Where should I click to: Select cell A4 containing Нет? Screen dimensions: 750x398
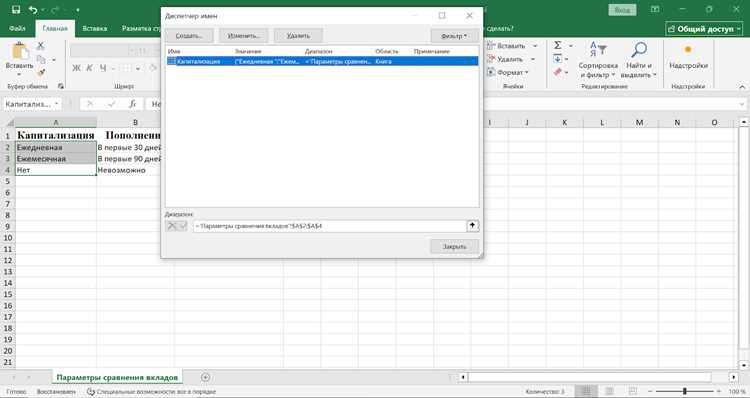click(55, 170)
